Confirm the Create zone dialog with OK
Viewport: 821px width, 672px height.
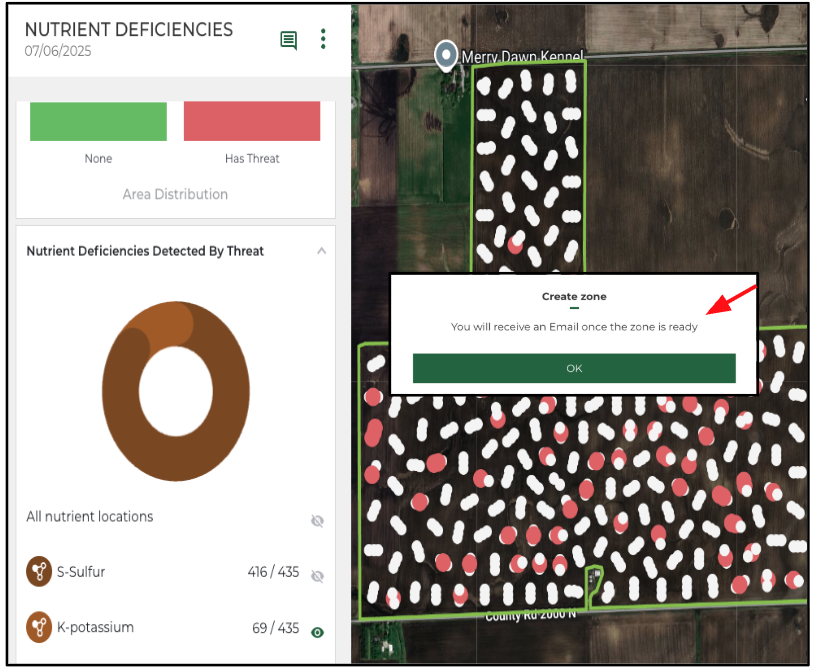pos(574,368)
